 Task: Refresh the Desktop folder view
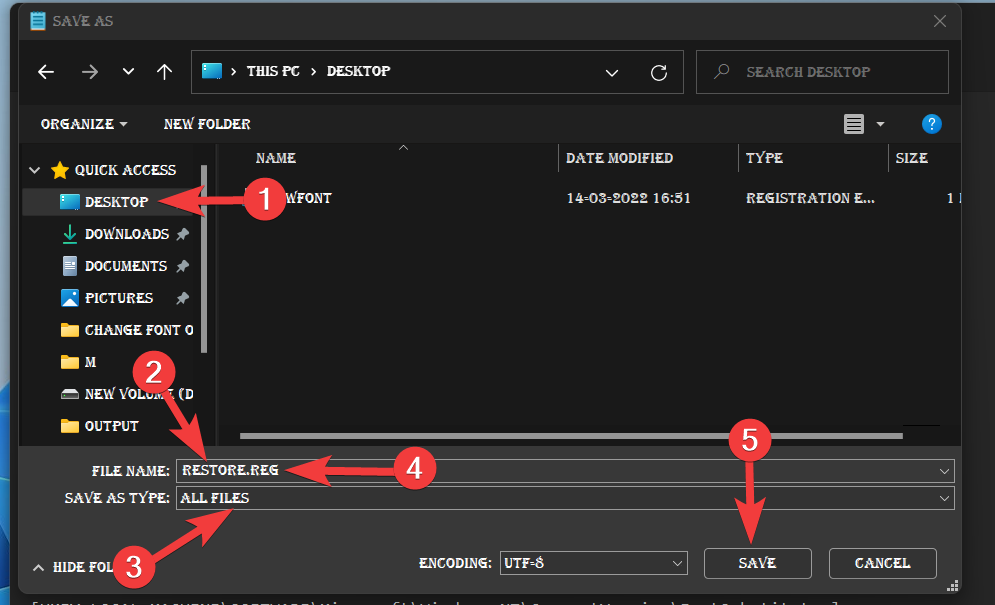[659, 72]
